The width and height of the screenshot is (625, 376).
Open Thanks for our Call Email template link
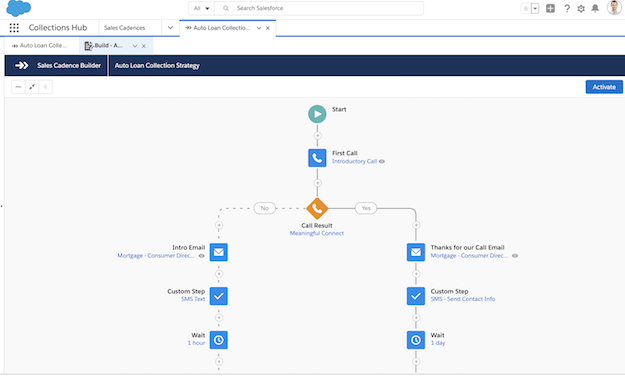[x=470, y=256]
